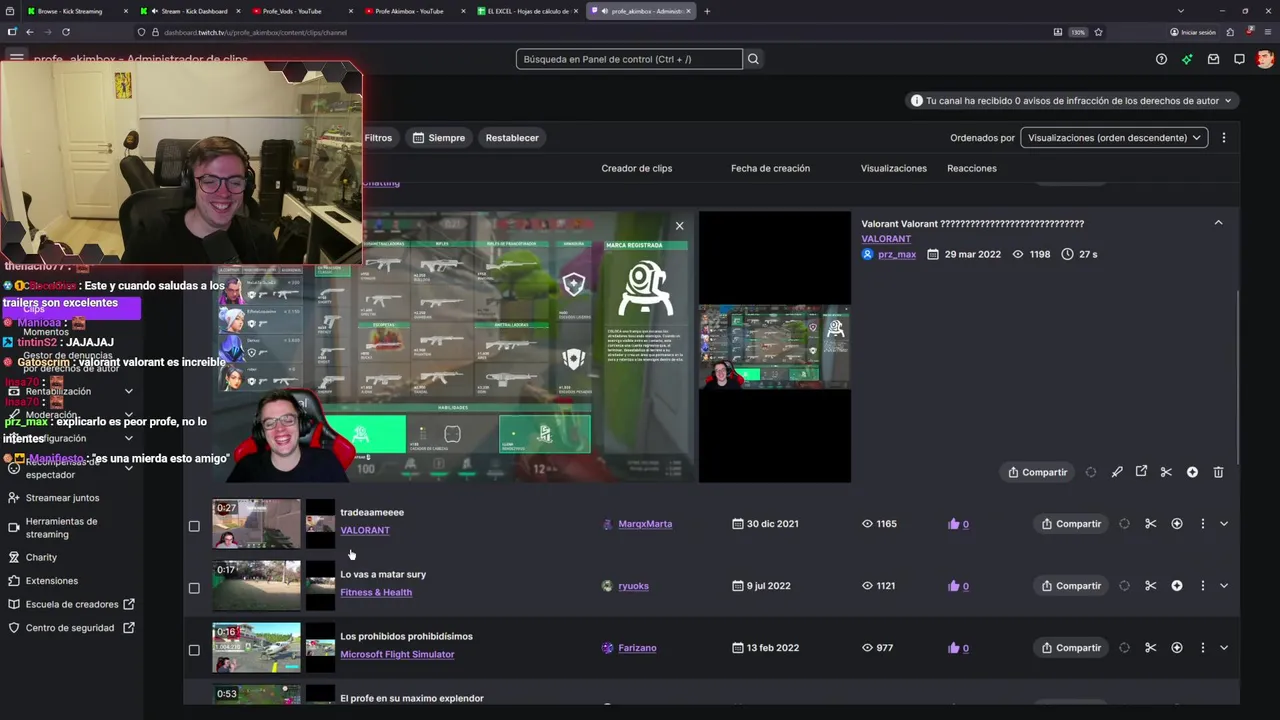Open the profile avatar menu
The image size is (1280, 720).
pos(1265,59)
